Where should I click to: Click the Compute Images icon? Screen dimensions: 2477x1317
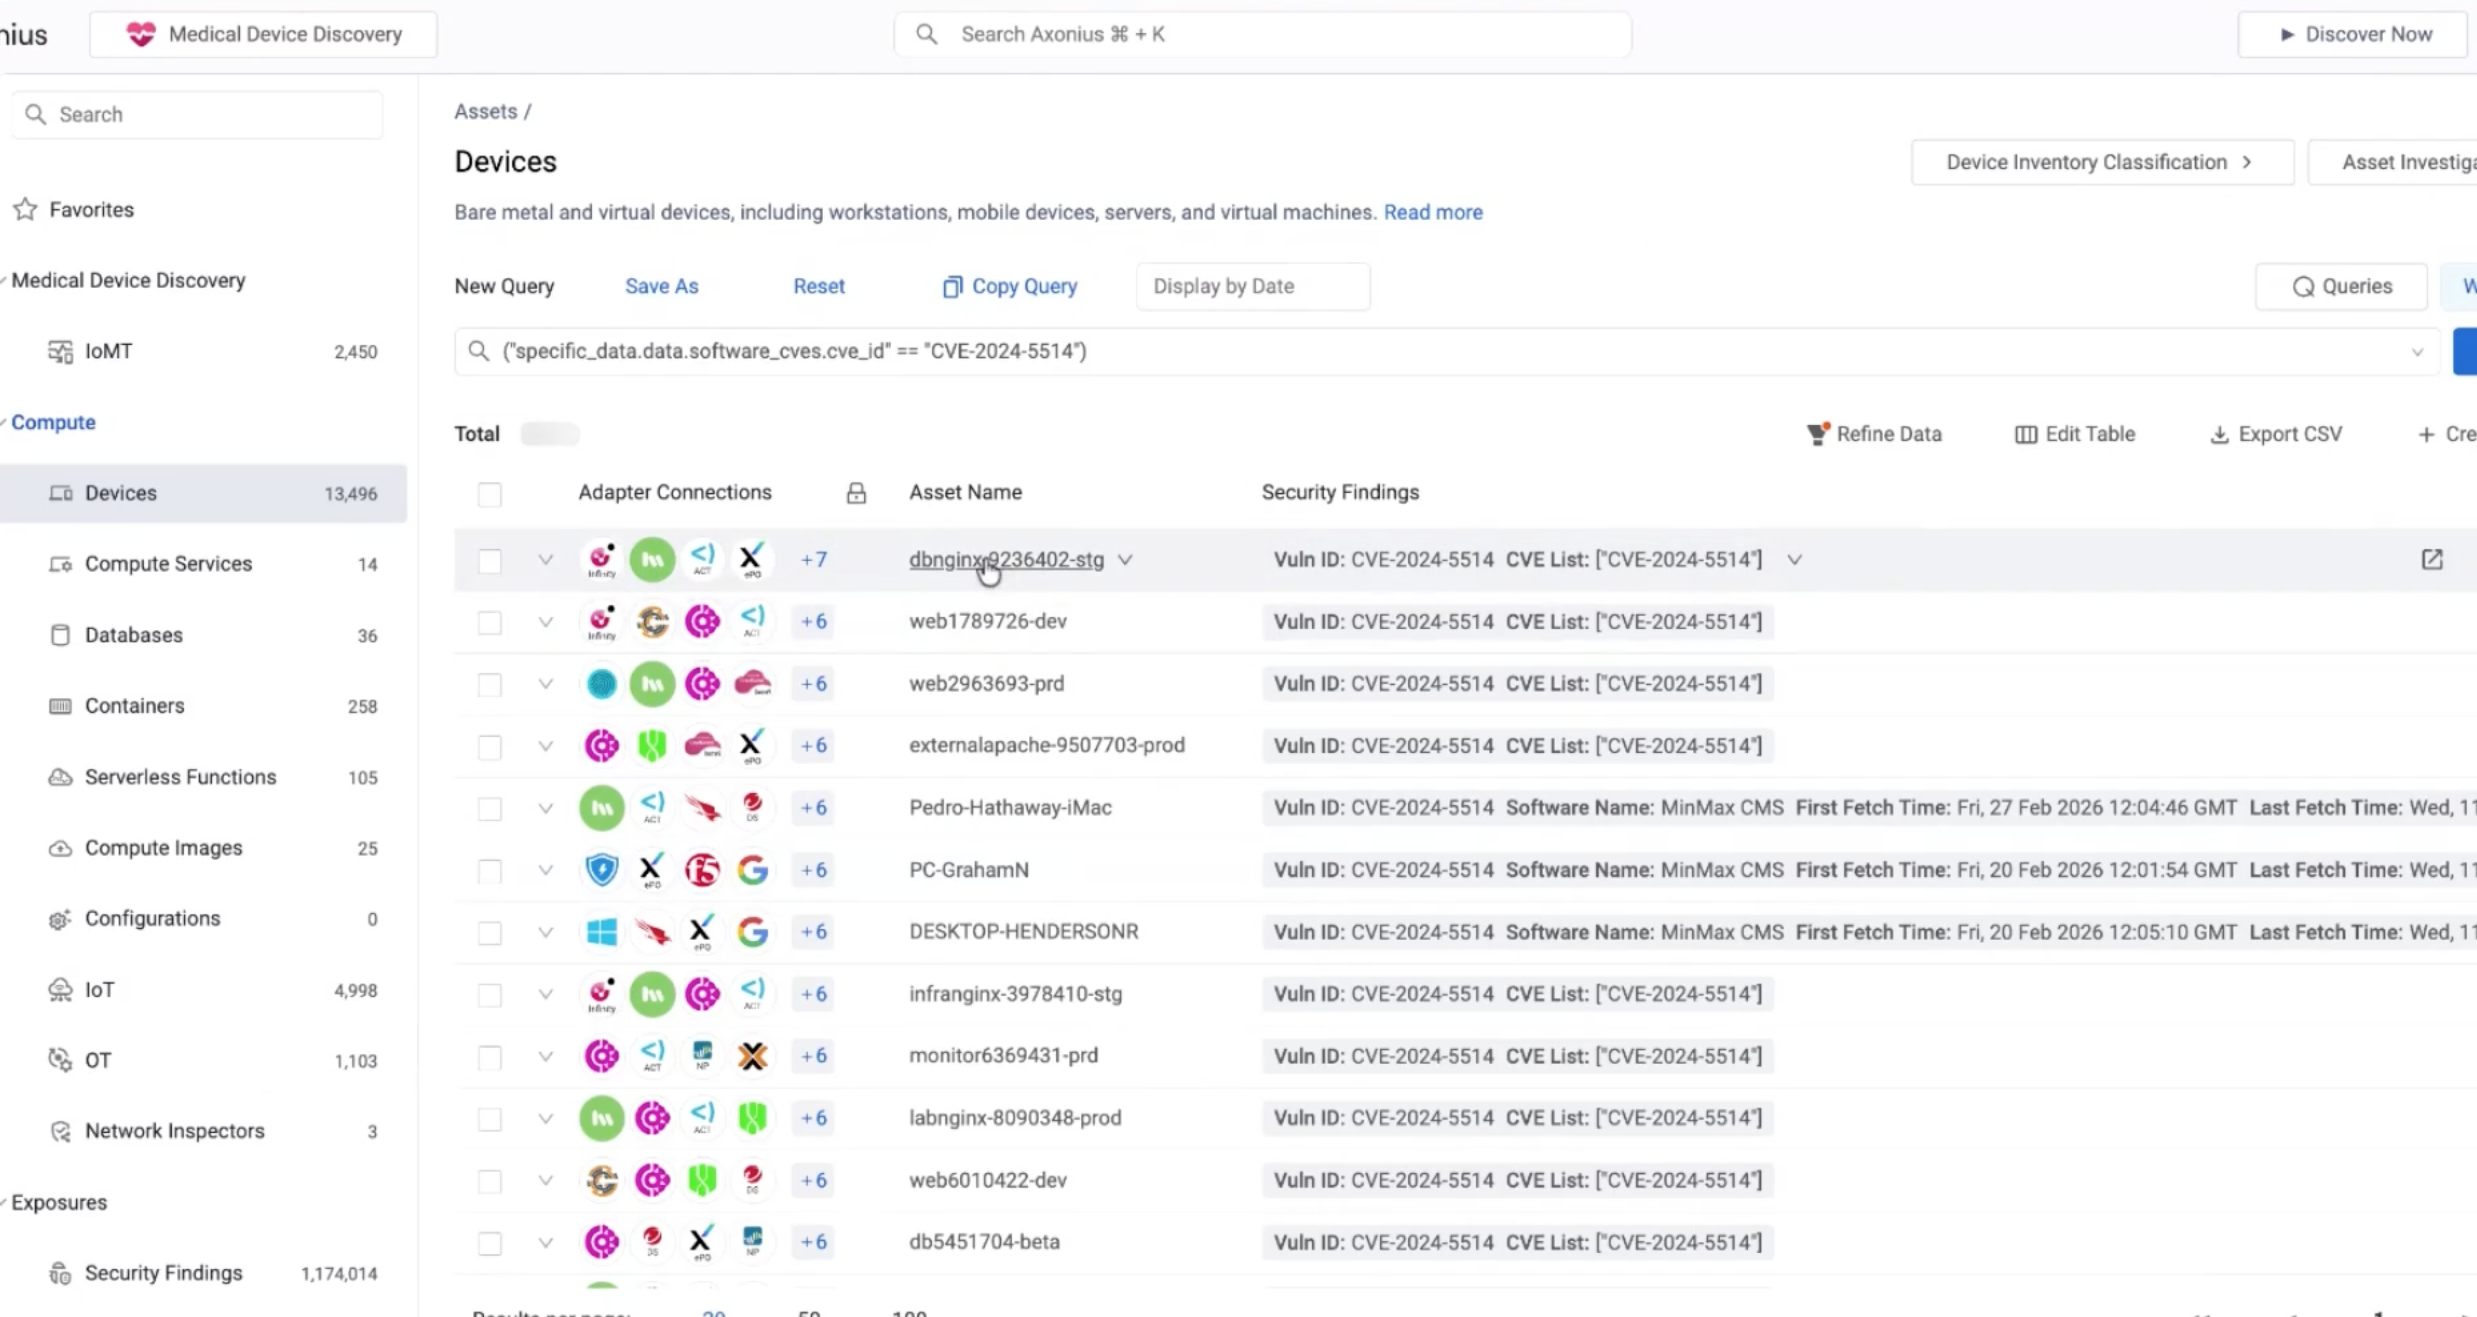(60, 848)
